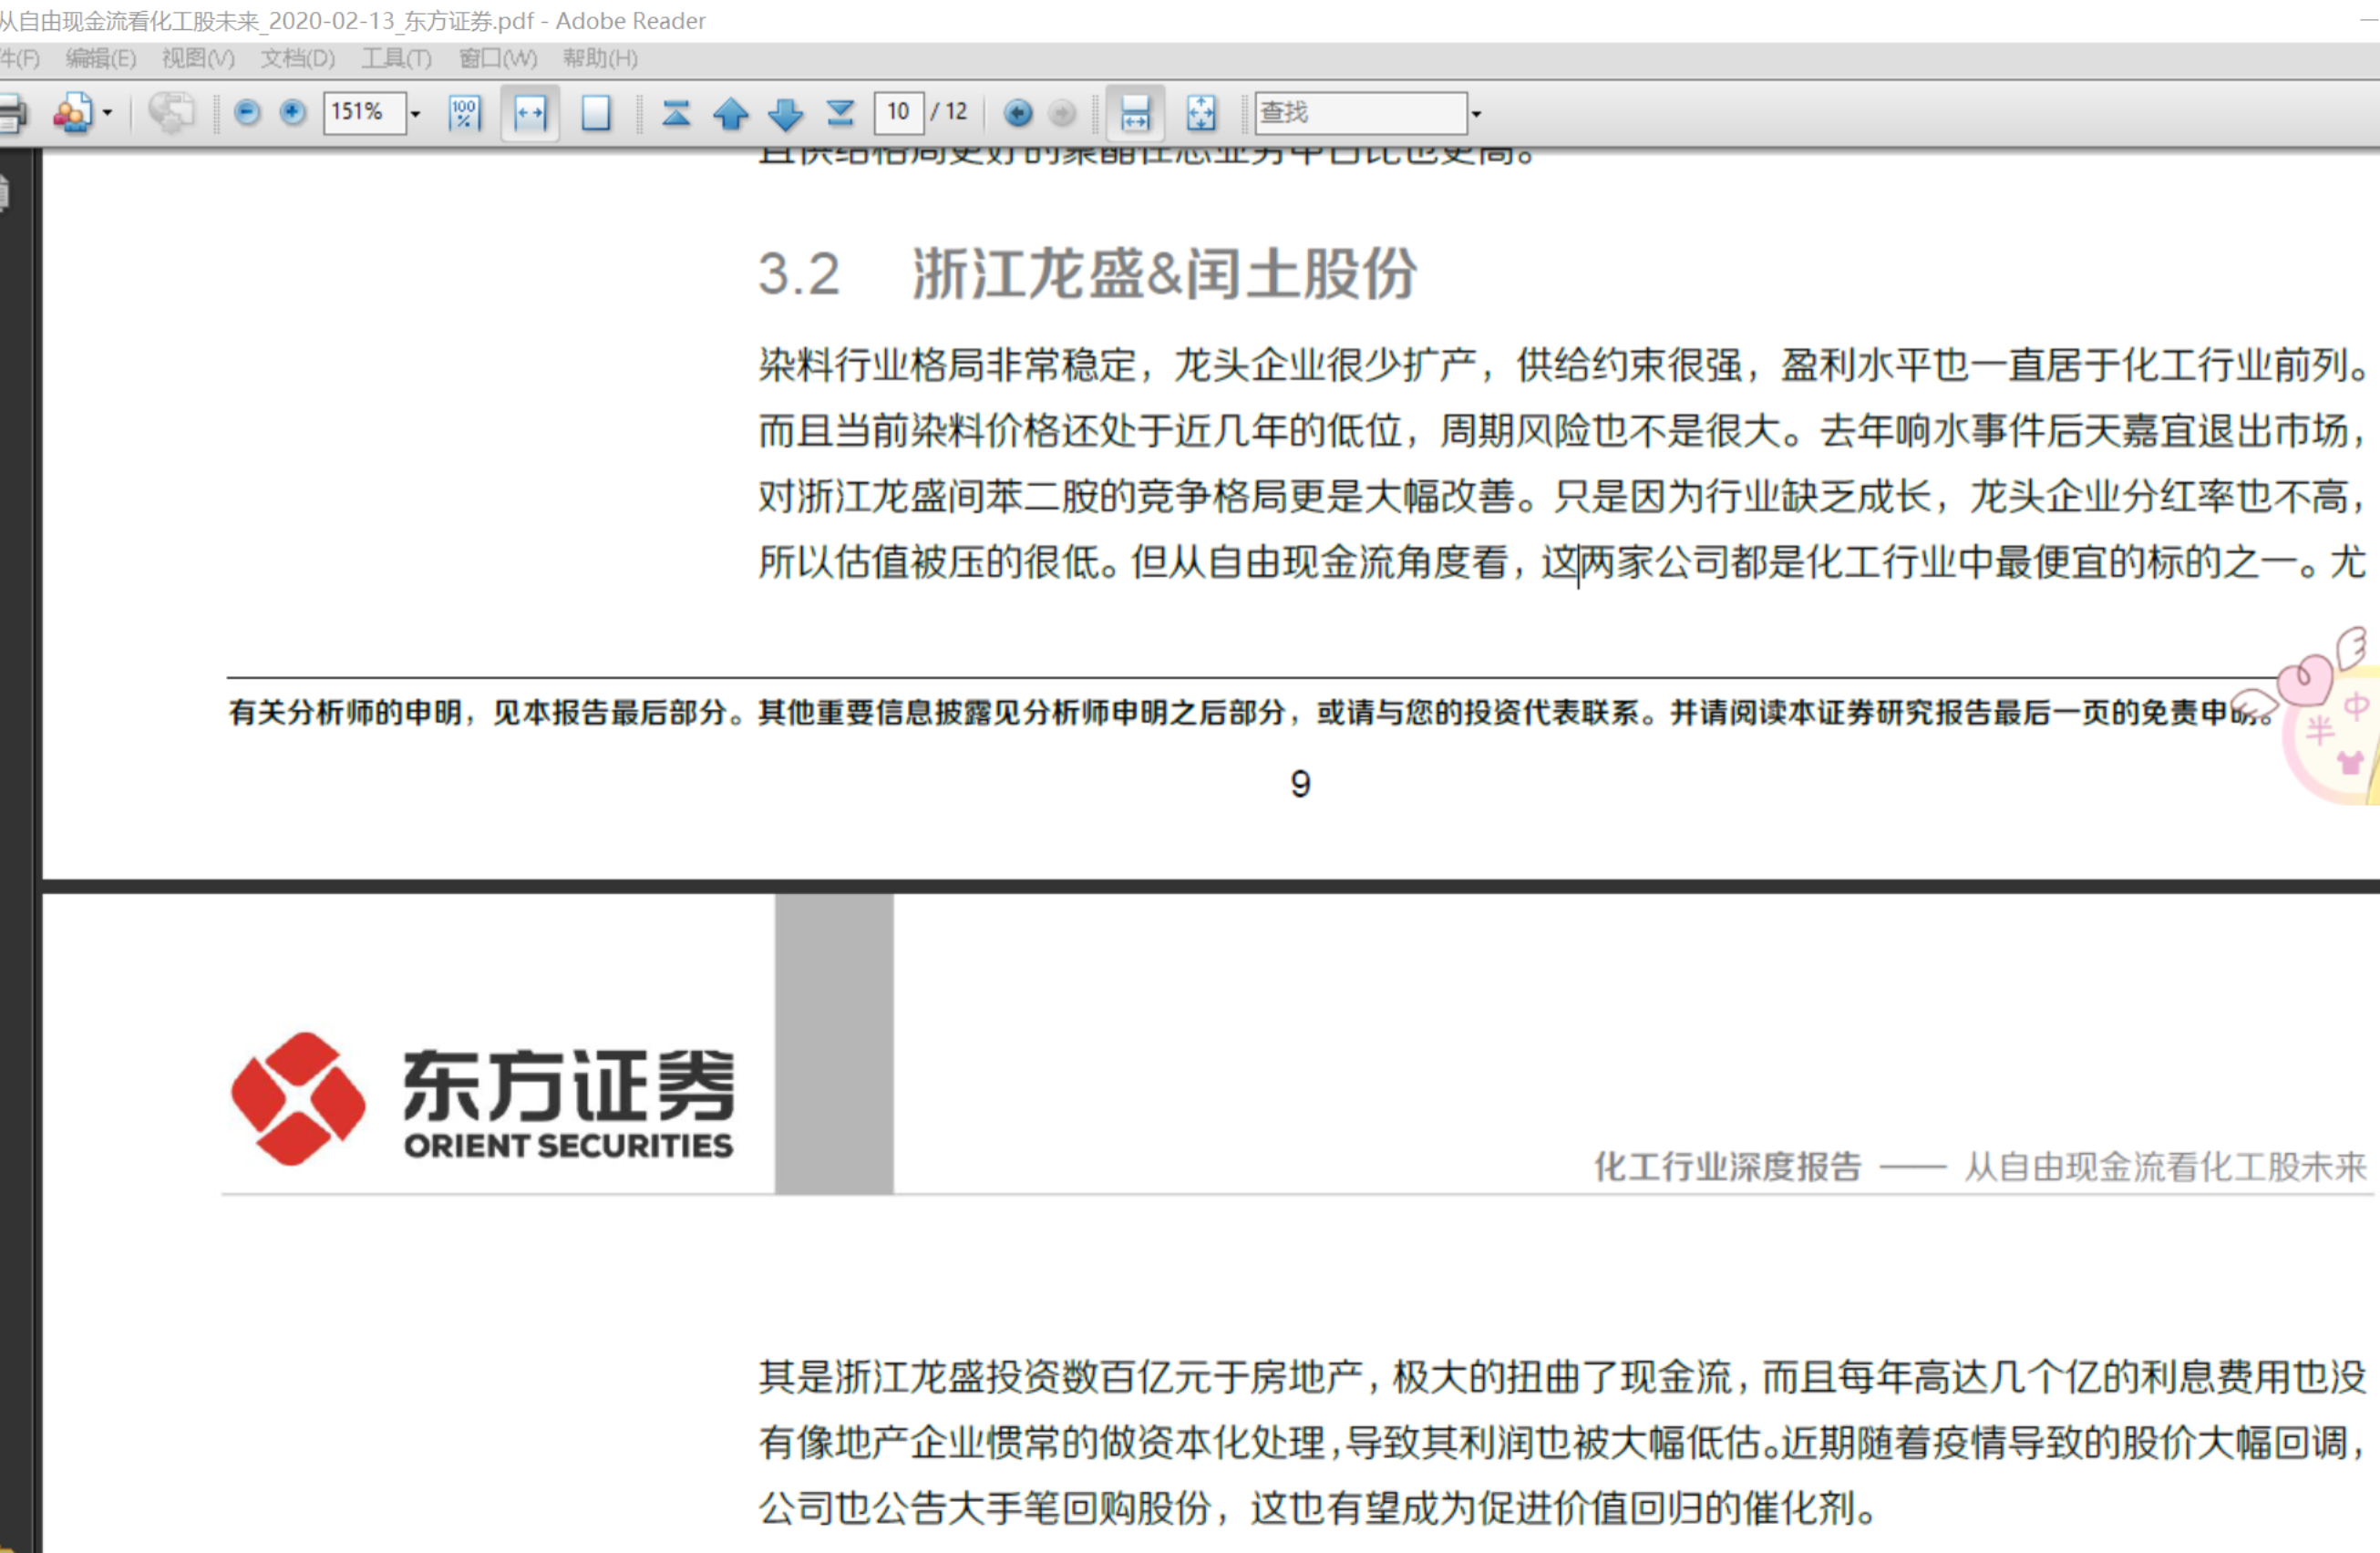Go to previous page arrow

click(731, 113)
